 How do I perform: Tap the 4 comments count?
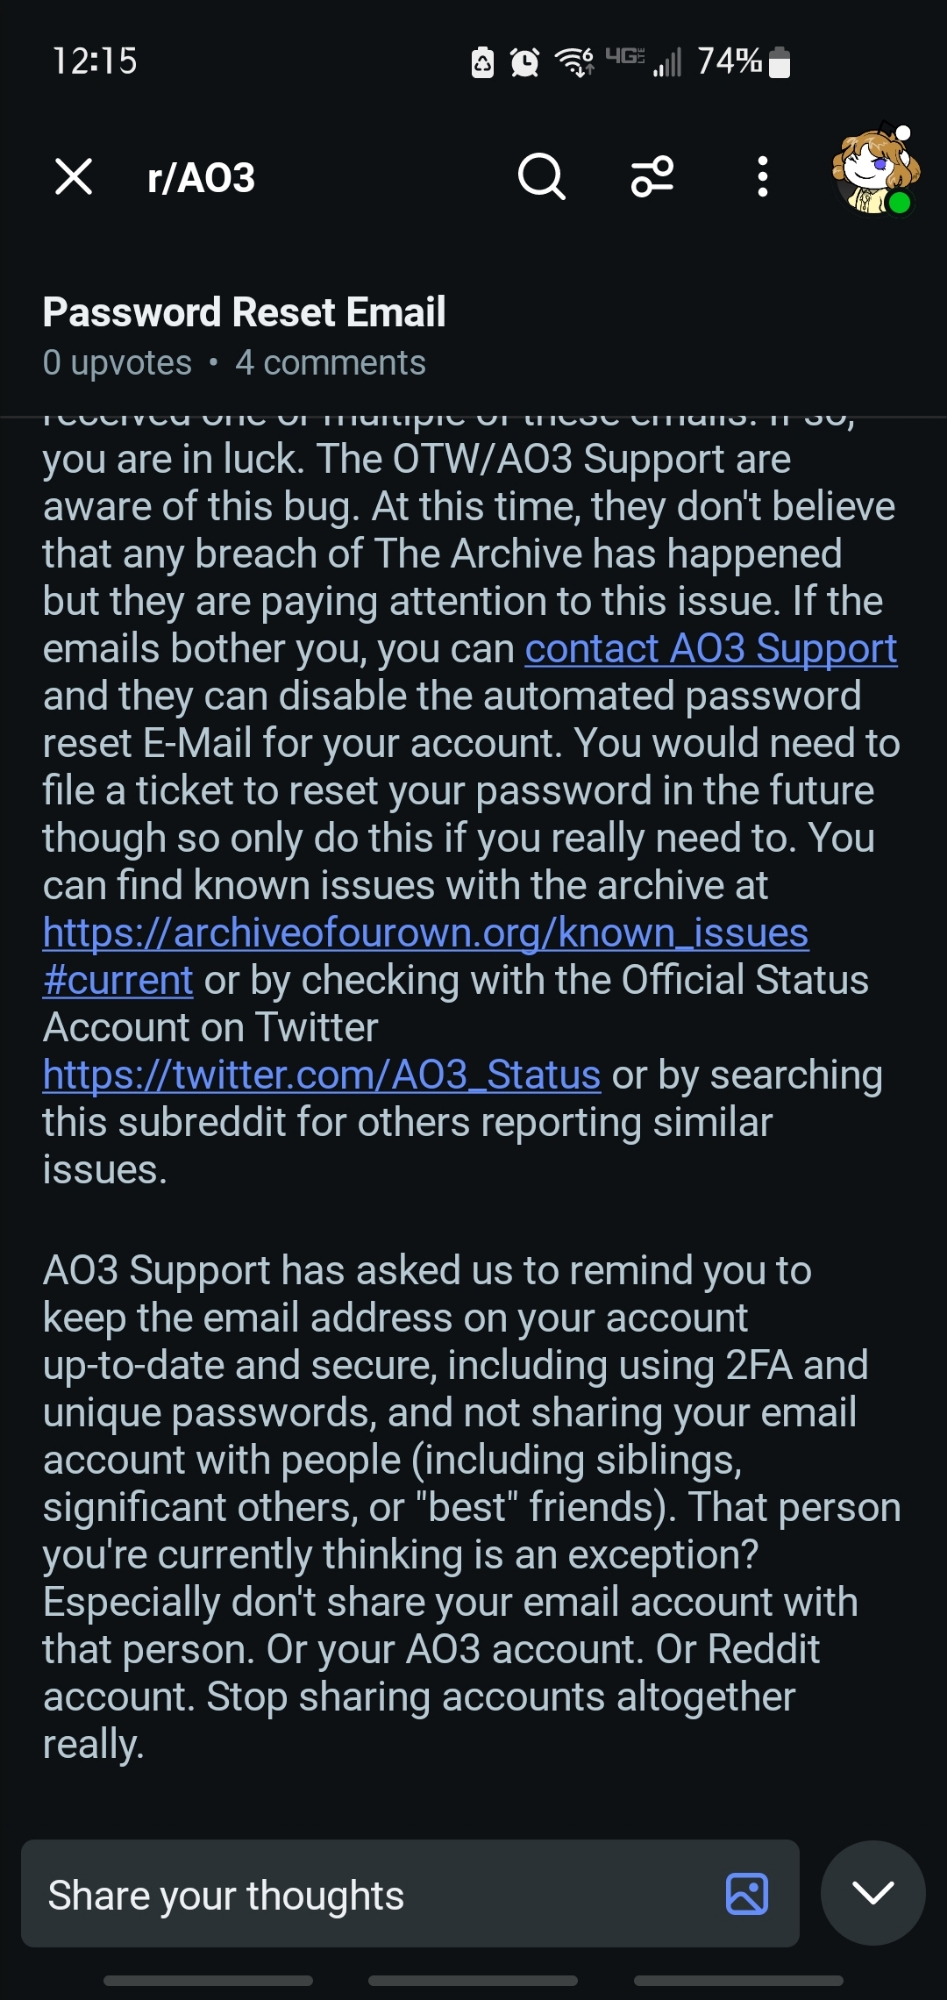pos(330,363)
